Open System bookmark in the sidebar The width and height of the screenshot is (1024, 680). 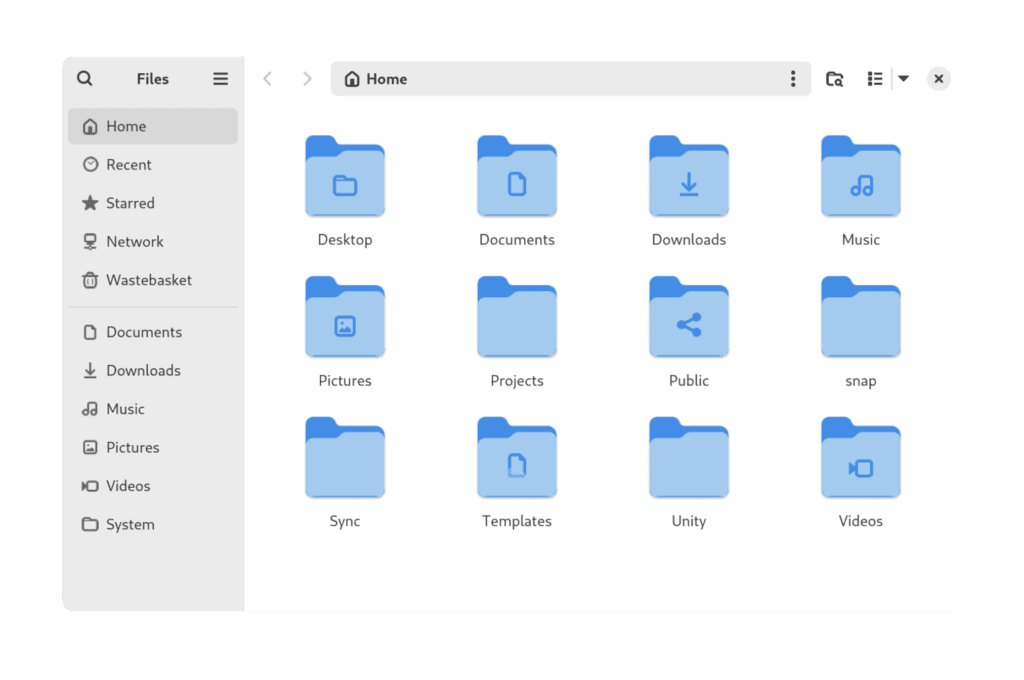(x=153, y=525)
